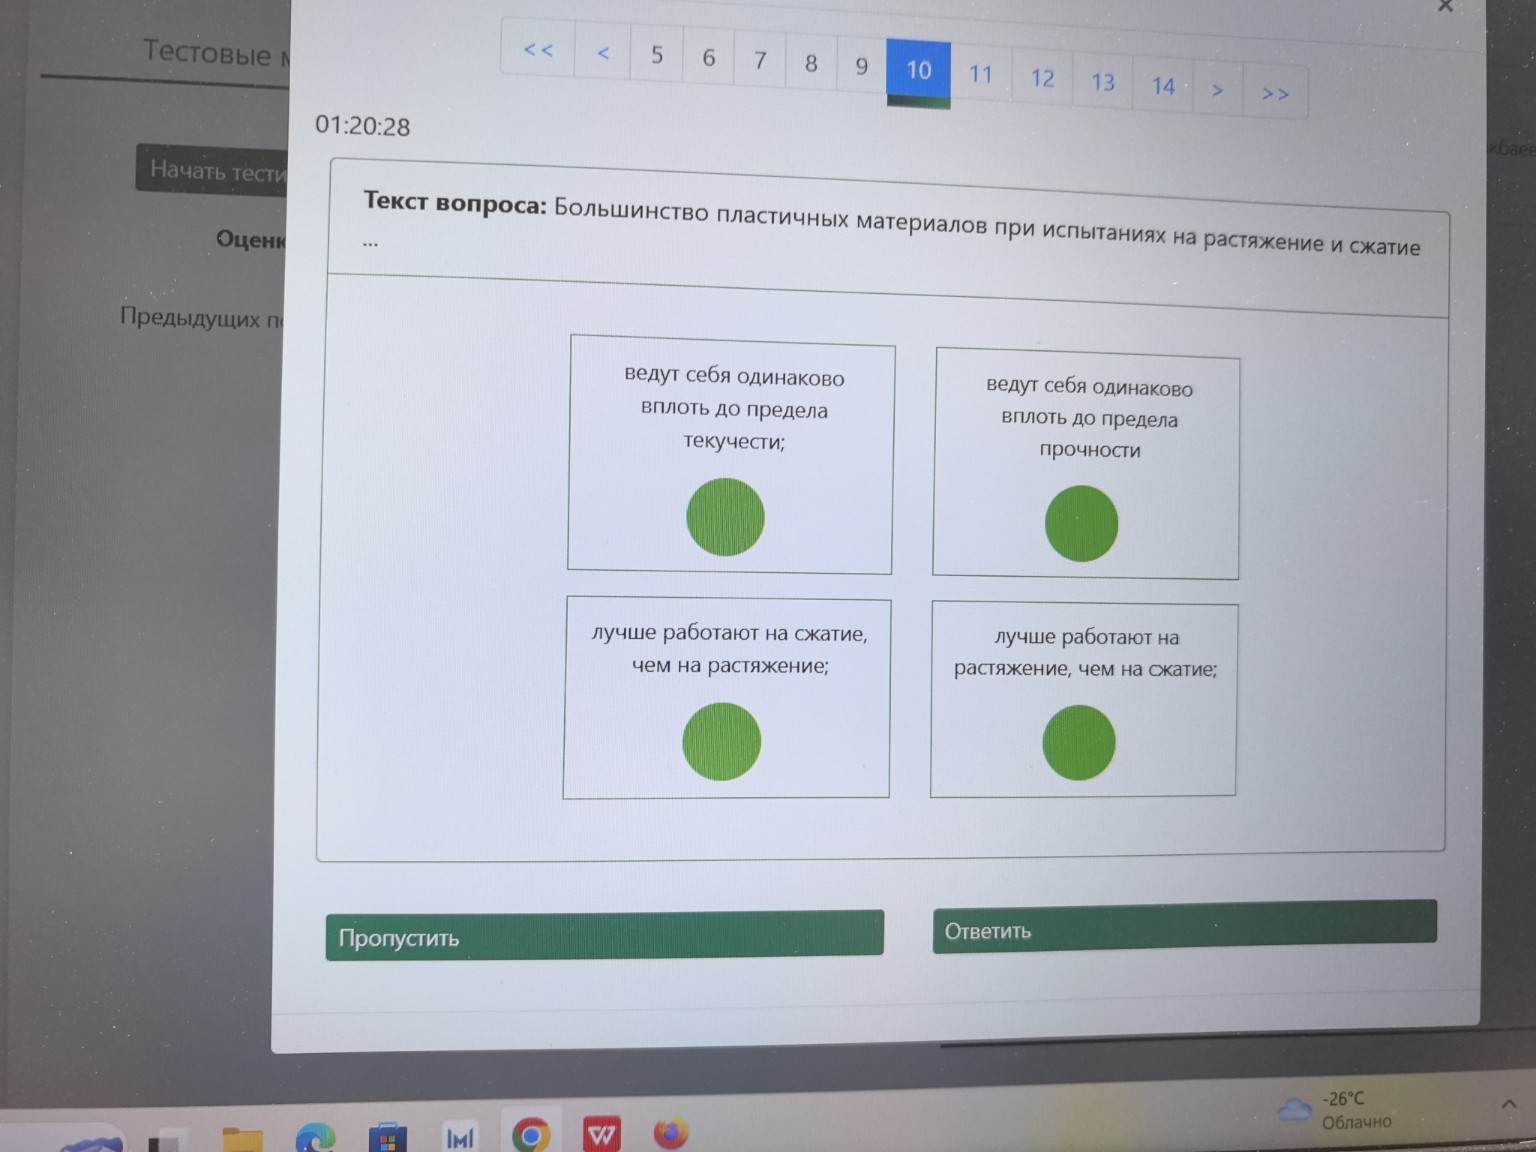Close the test dialog with the X
Screen dimensions: 1536x1152
pos(1445,6)
